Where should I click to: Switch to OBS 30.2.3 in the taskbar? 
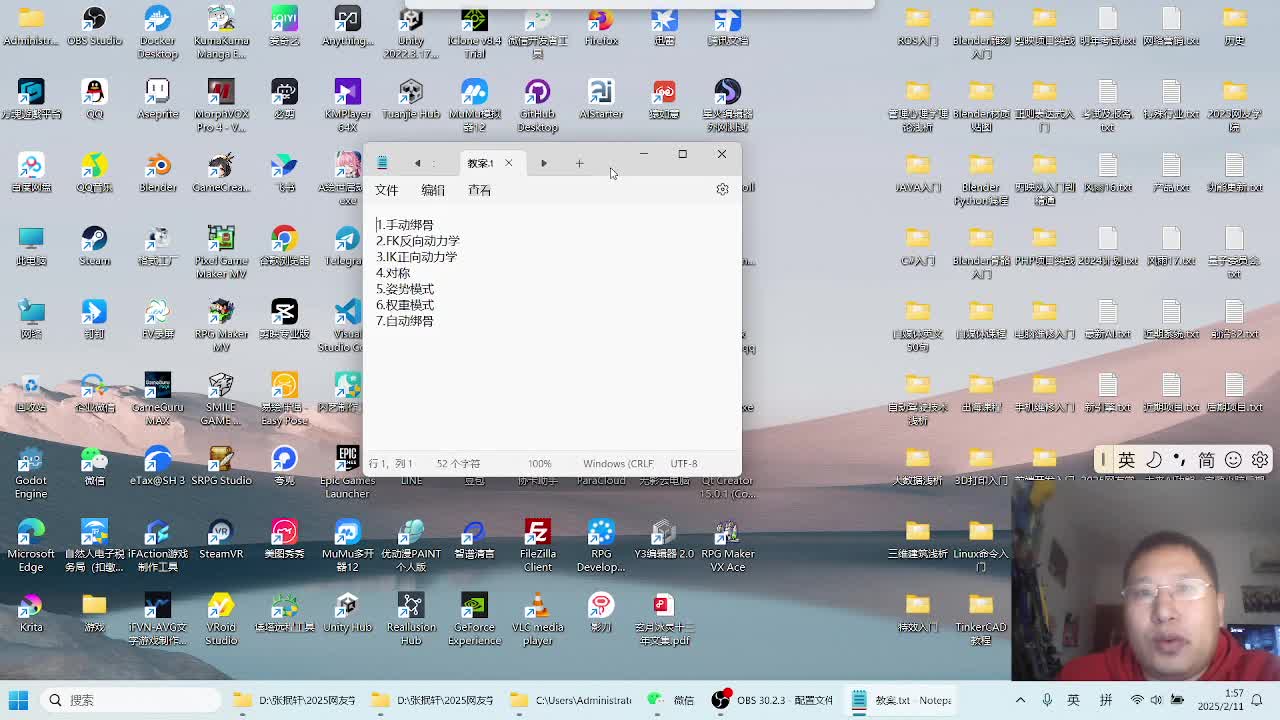pyautogui.click(x=772, y=700)
